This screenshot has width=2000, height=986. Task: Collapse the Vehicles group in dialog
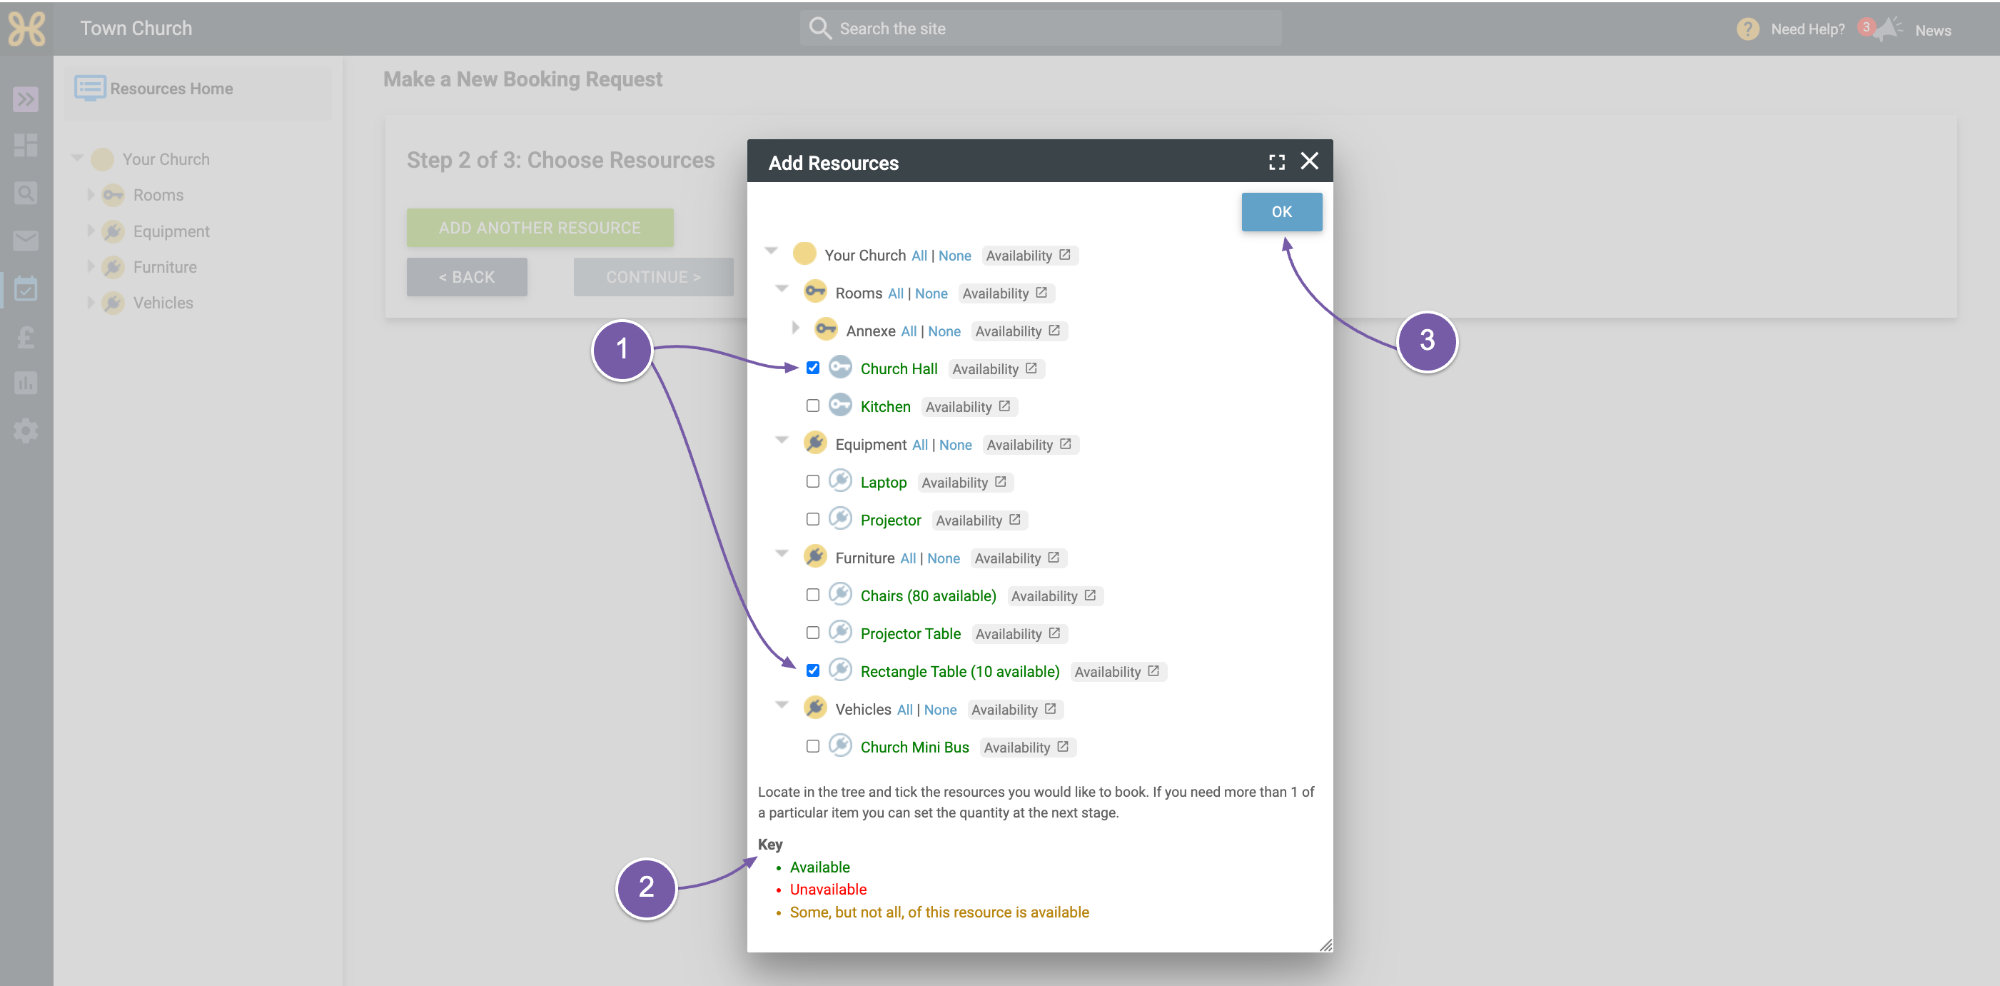(x=782, y=705)
